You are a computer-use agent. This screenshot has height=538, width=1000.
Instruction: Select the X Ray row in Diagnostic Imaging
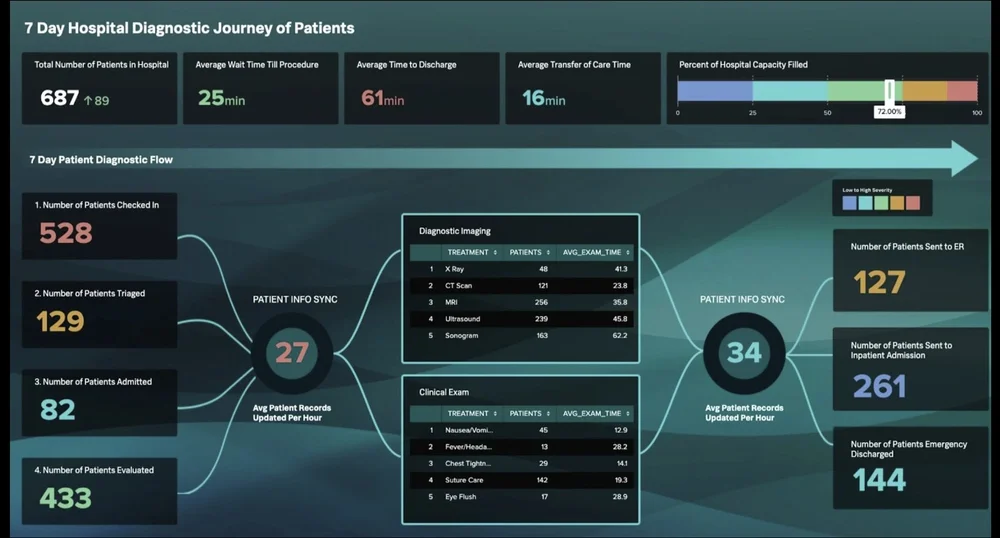[x=521, y=269]
